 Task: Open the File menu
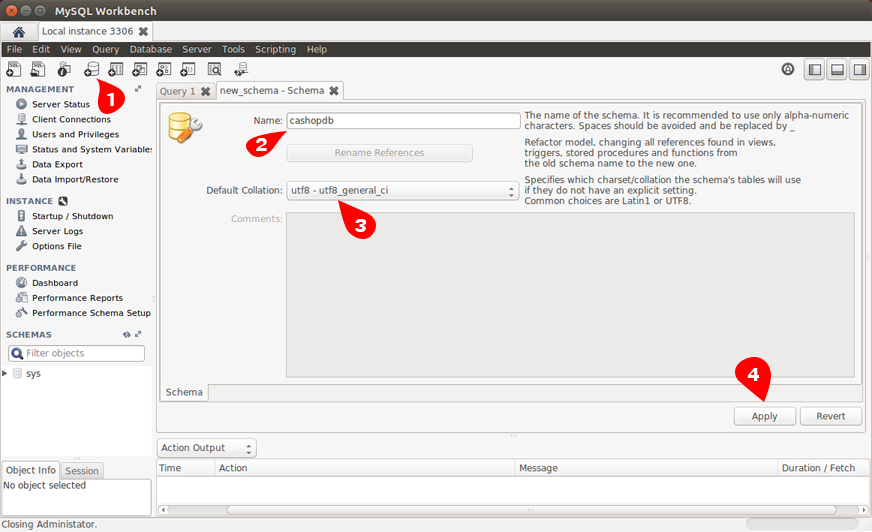pos(14,49)
